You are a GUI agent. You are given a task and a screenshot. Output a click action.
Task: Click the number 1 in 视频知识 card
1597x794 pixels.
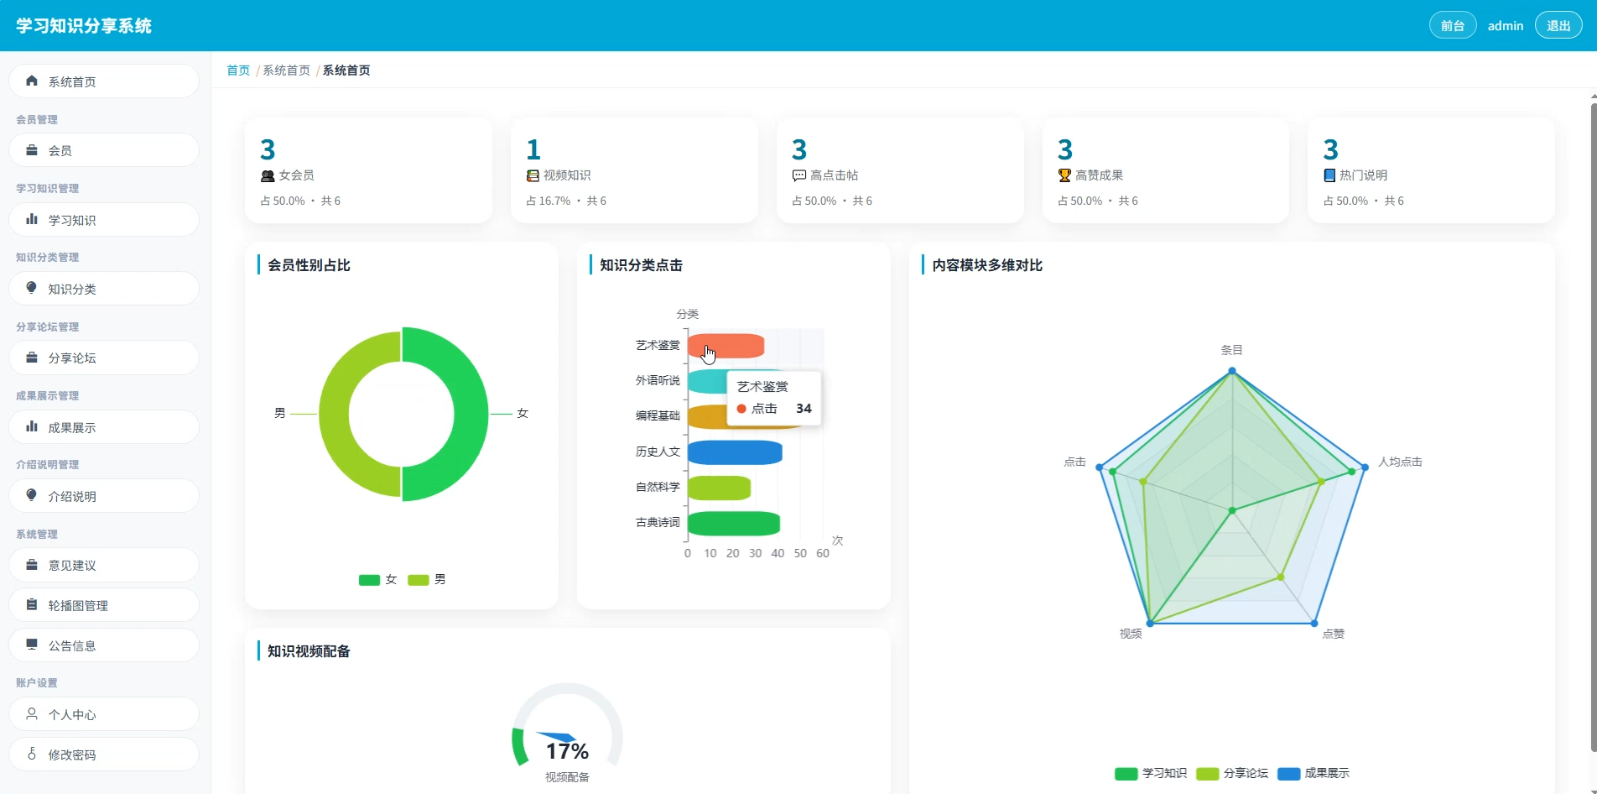pyautogui.click(x=533, y=150)
